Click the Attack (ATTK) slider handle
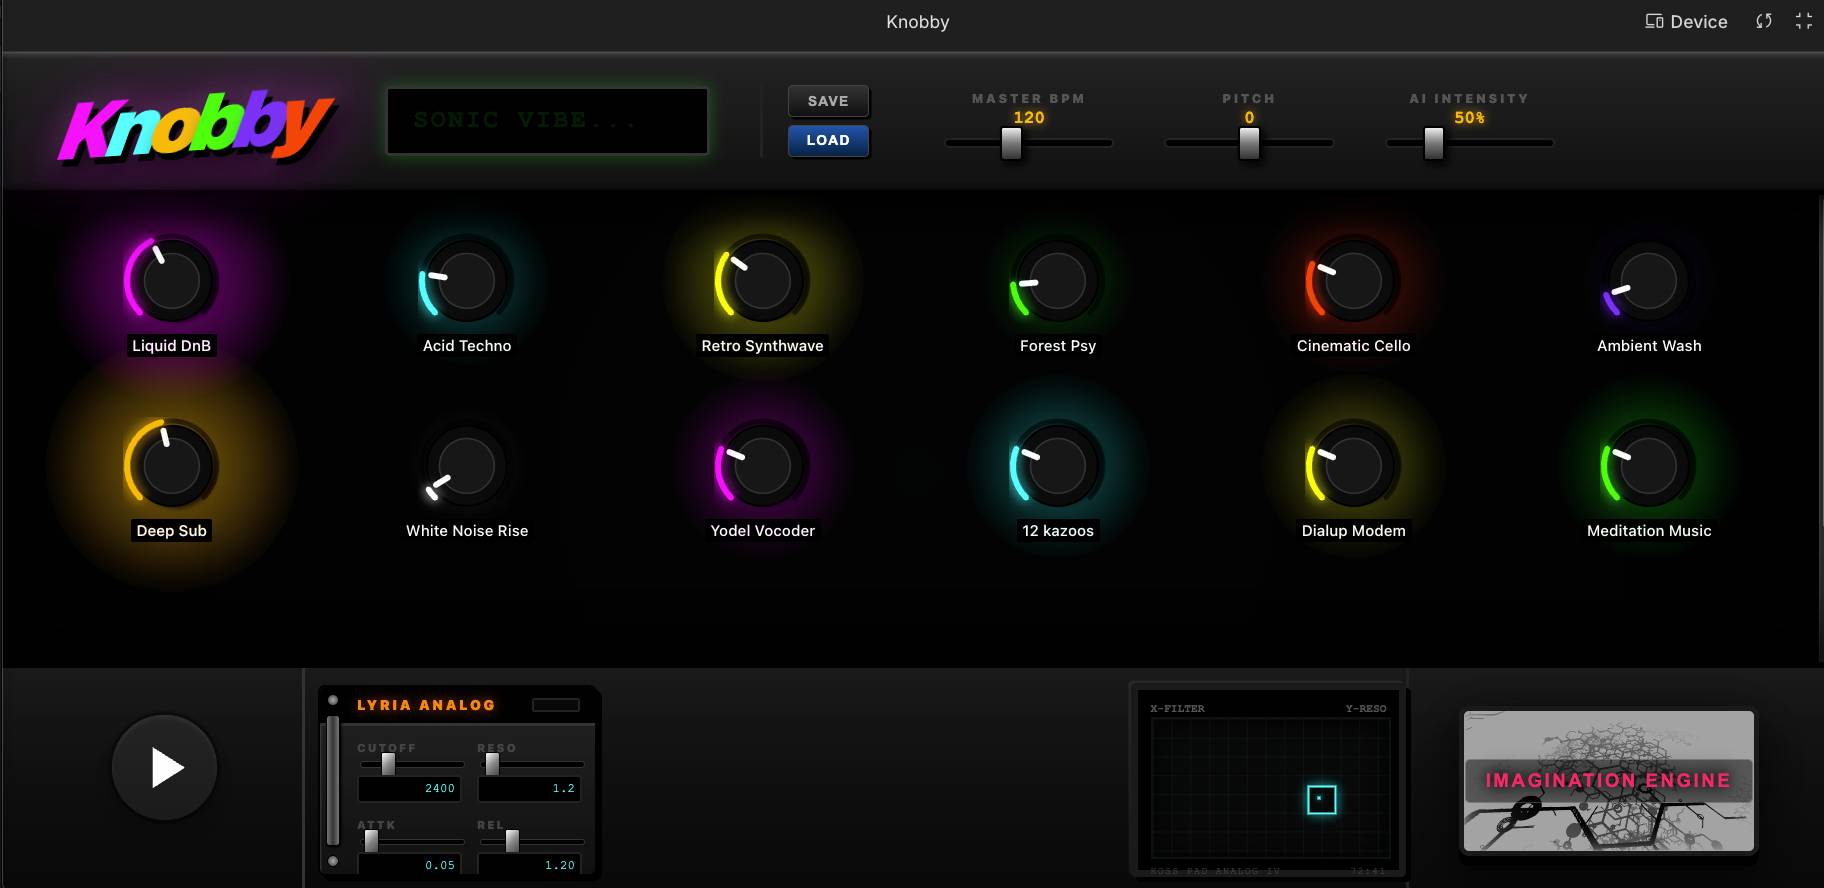This screenshot has width=1824, height=888. (371, 841)
